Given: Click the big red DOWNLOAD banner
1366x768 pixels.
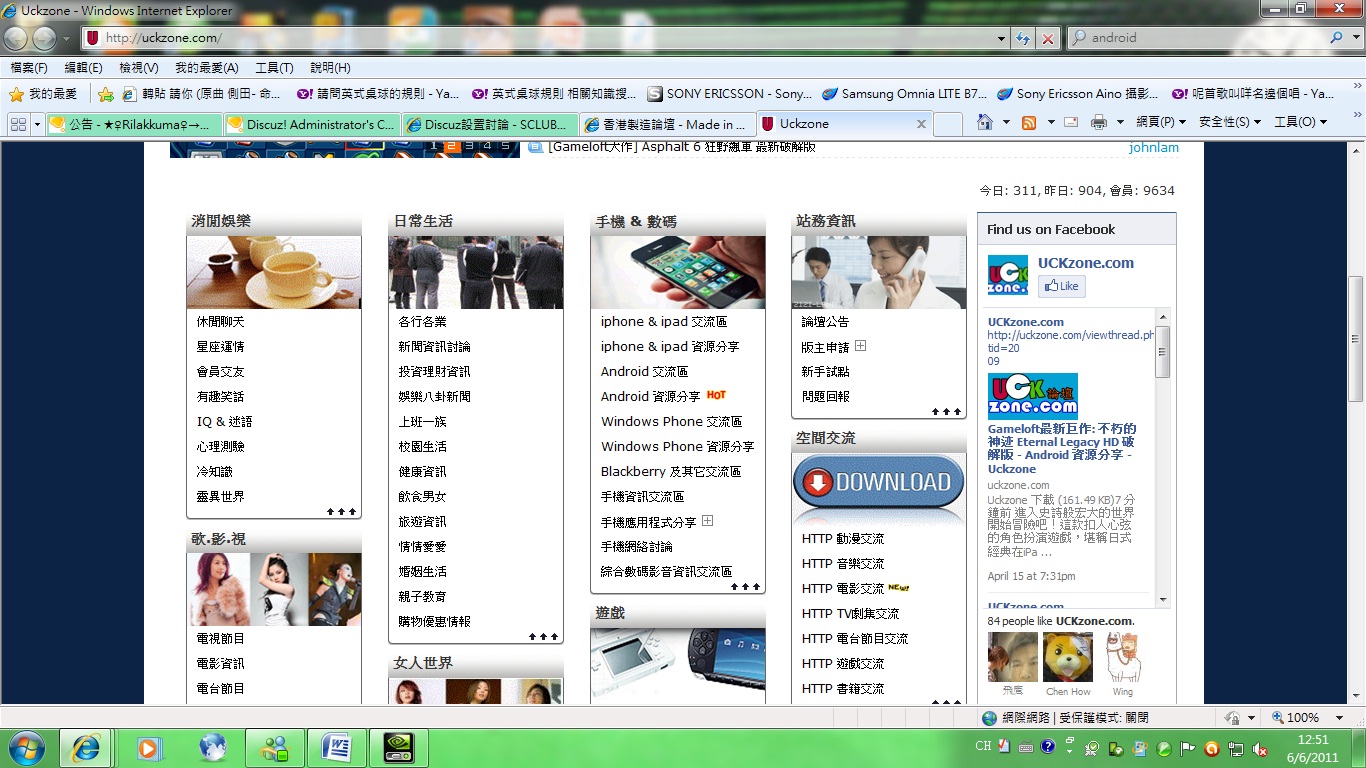Looking at the screenshot, I should pyautogui.click(x=879, y=483).
